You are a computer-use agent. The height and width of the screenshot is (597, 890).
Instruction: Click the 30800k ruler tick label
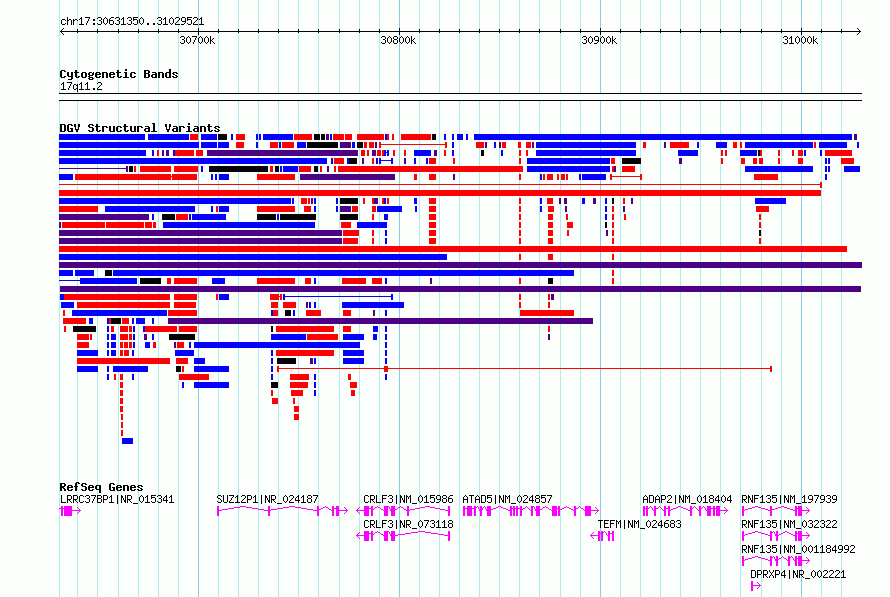coord(398,40)
